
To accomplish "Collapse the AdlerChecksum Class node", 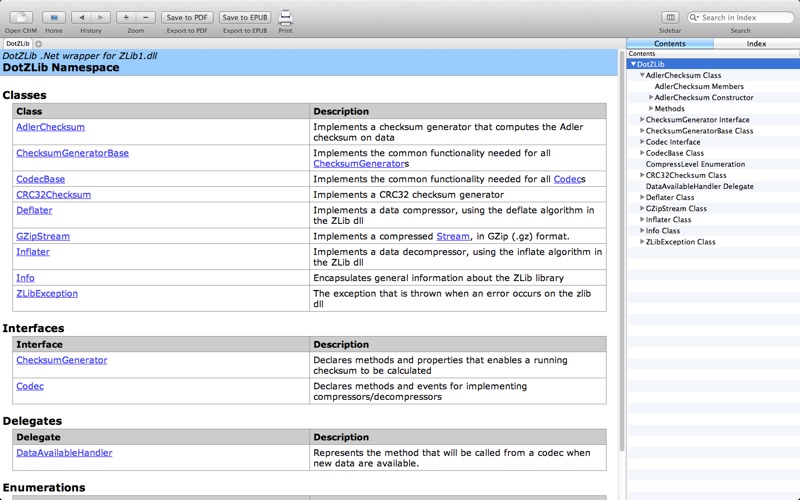I will (642, 75).
